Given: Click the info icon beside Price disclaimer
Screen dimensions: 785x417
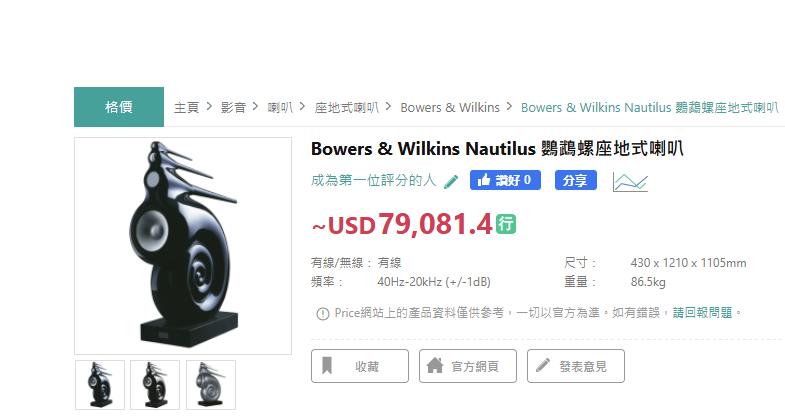Looking at the screenshot, I should [322, 313].
